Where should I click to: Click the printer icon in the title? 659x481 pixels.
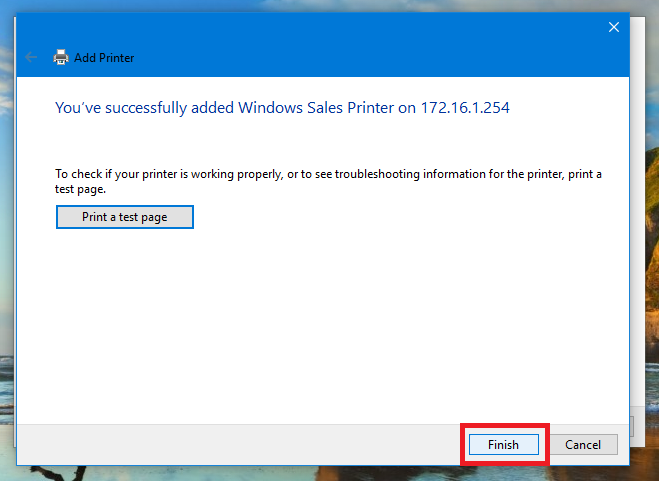pos(61,57)
